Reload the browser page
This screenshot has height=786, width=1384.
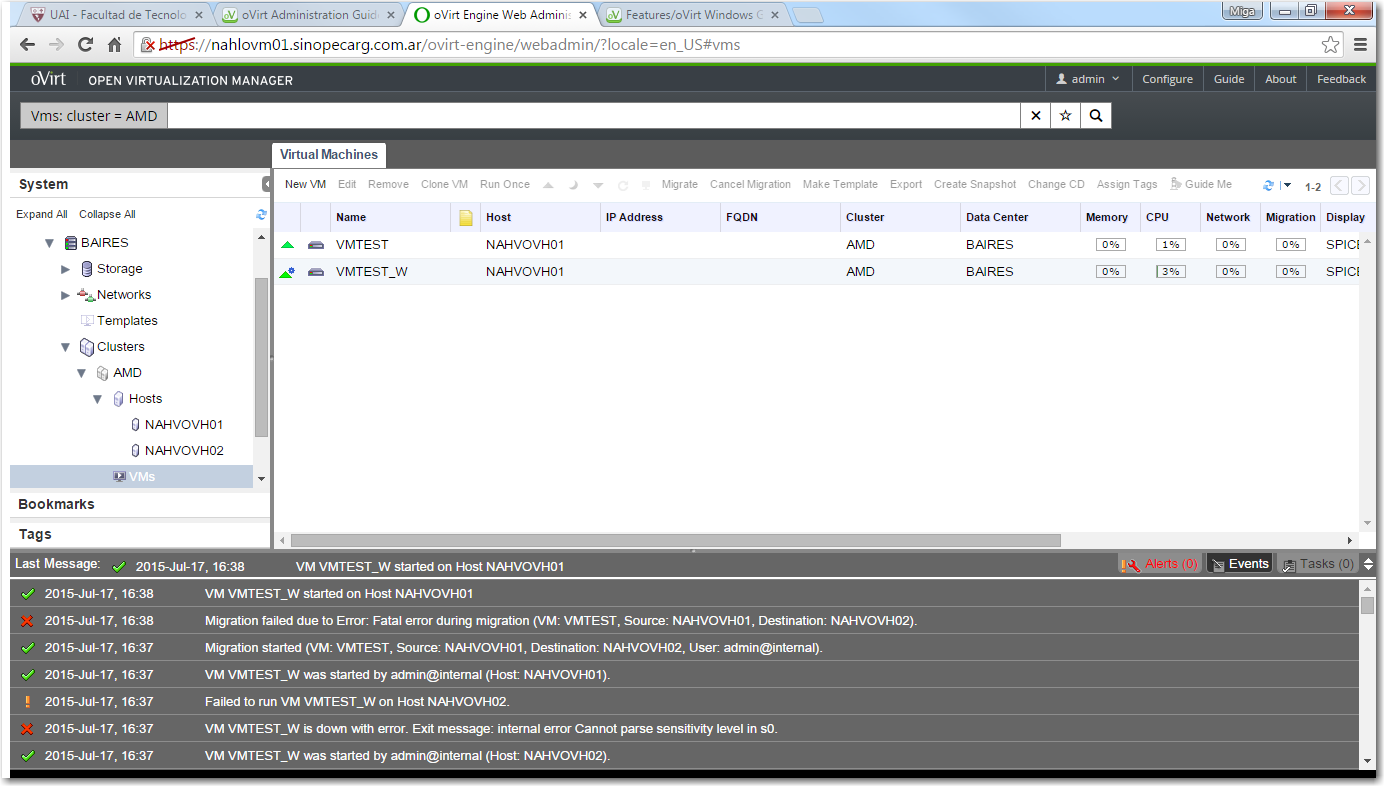pyautogui.click(x=85, y=45)
